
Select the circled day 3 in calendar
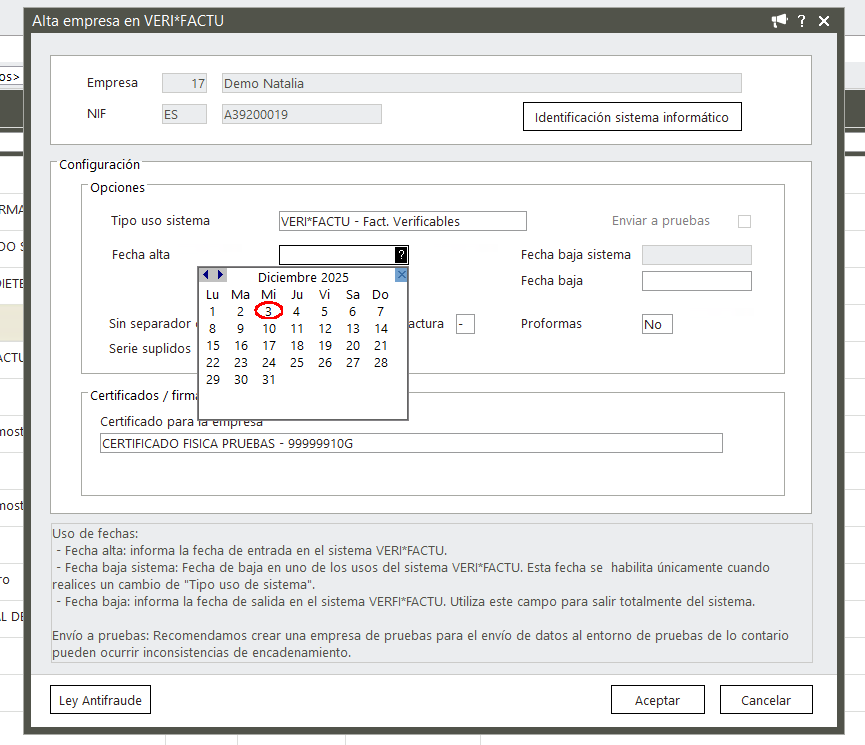[268, 311]
